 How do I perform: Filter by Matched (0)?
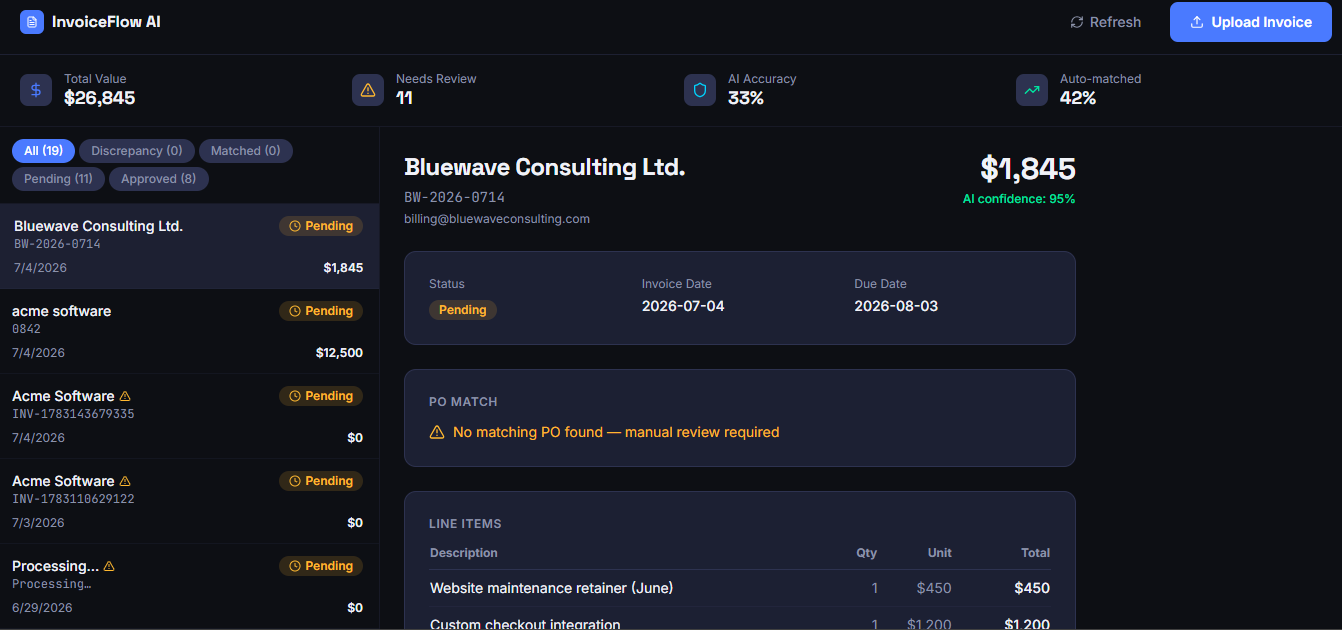(246, 151)
